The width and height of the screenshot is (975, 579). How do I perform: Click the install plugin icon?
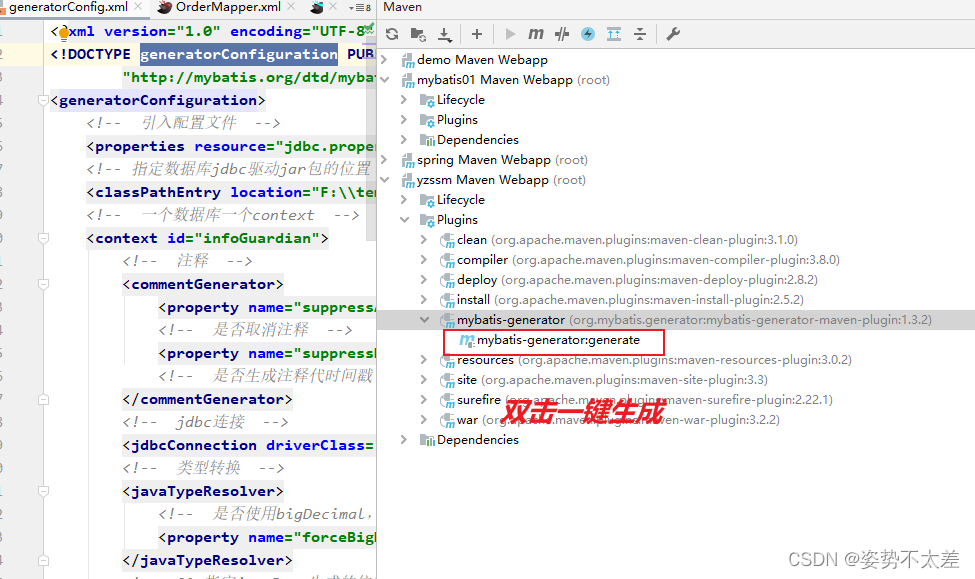tap(447, 300)
